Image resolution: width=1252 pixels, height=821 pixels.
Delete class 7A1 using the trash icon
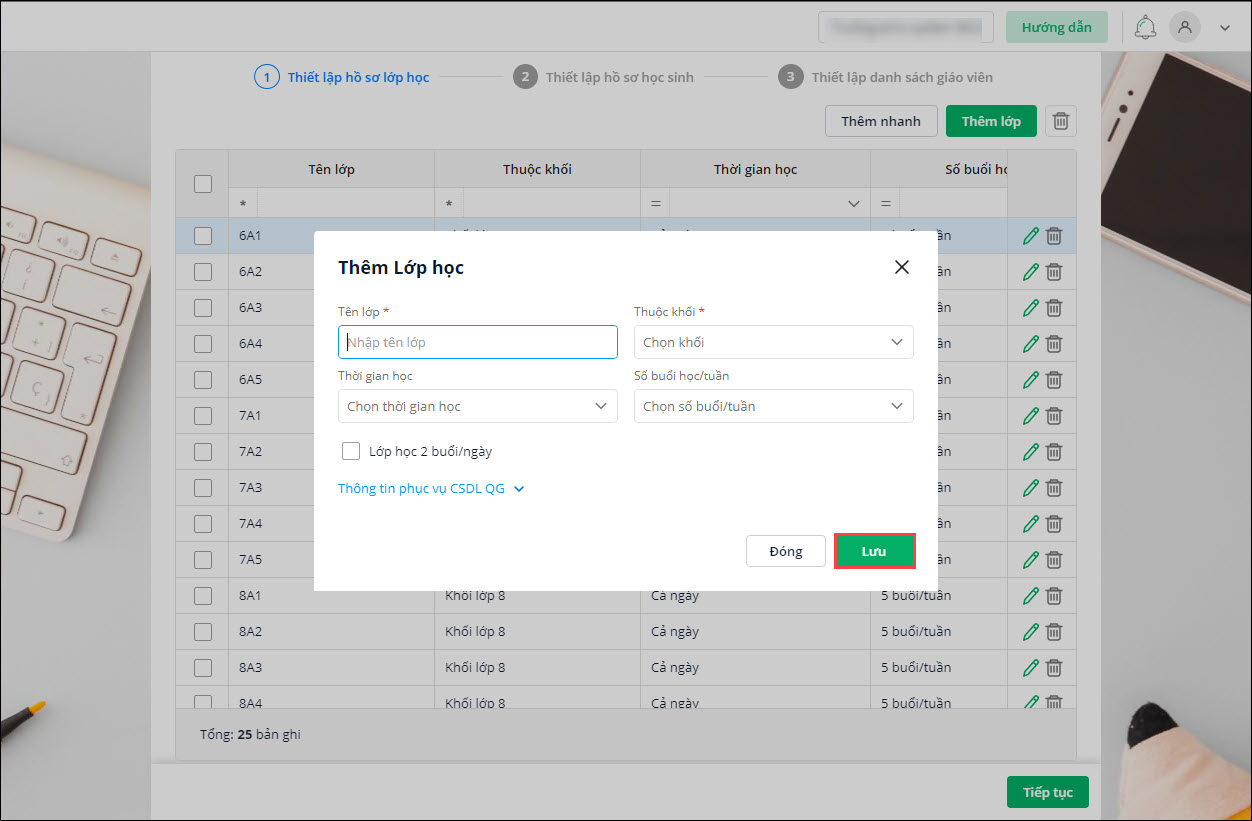pyautogui.click(x=1054, y=416)
